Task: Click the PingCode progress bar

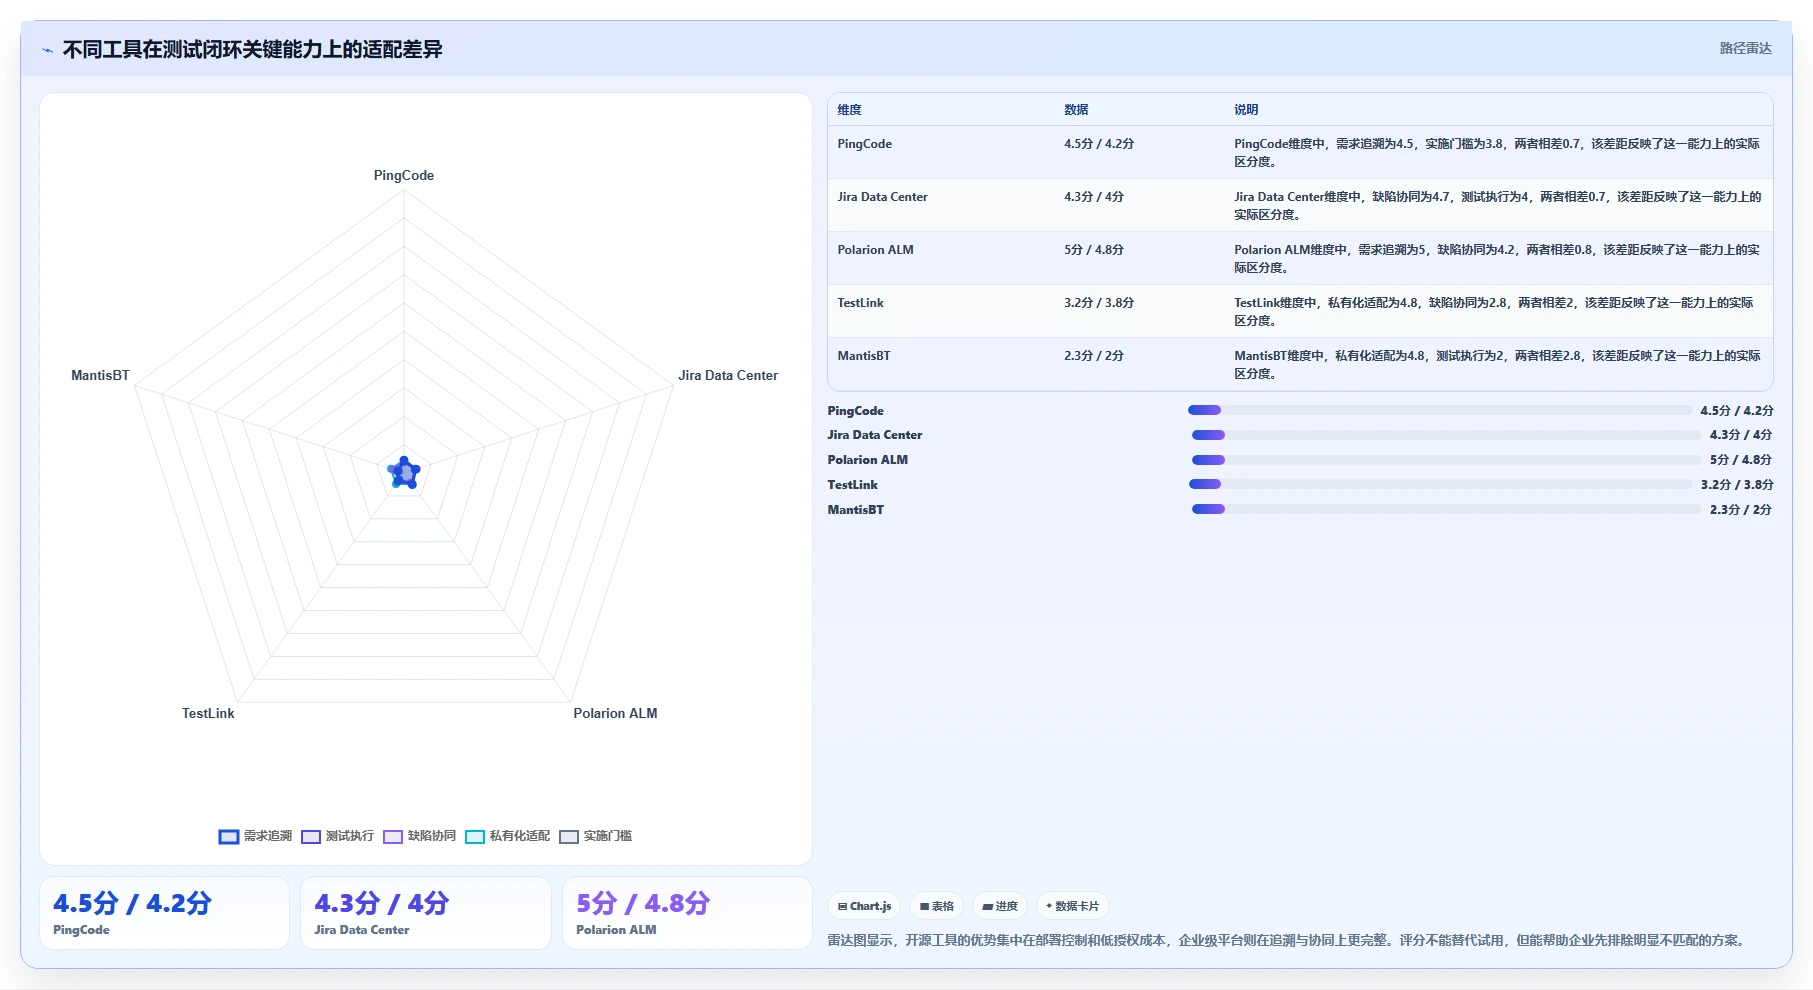Action: pos(1440,410)
